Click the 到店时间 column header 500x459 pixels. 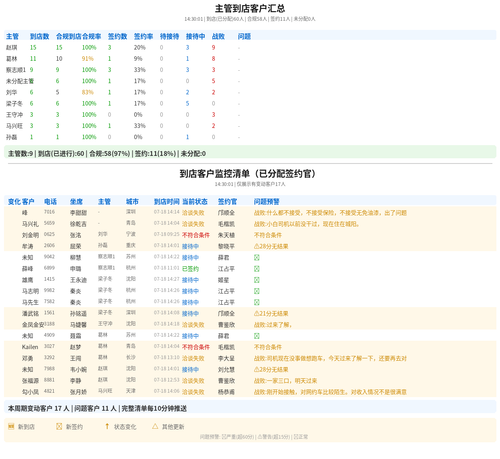click(x=167, y=201)
